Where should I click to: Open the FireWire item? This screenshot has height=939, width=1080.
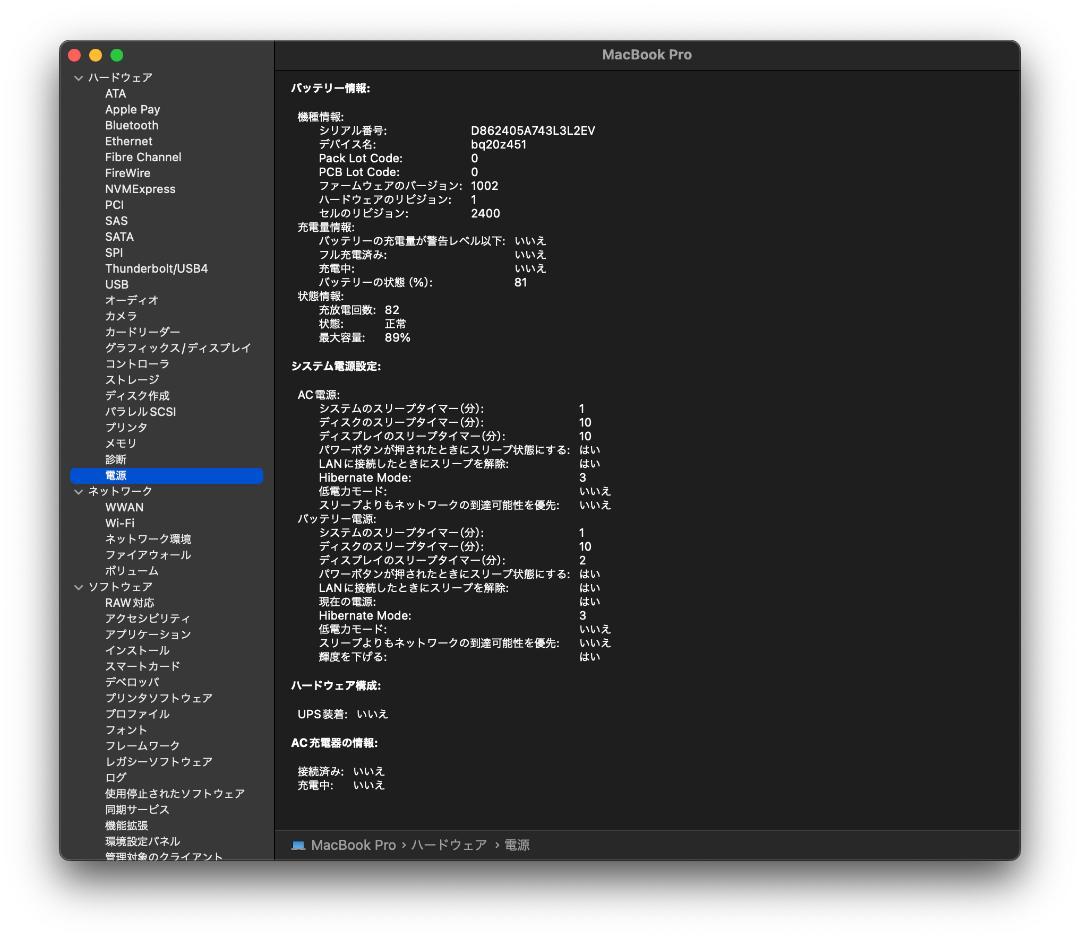[127, 173]
